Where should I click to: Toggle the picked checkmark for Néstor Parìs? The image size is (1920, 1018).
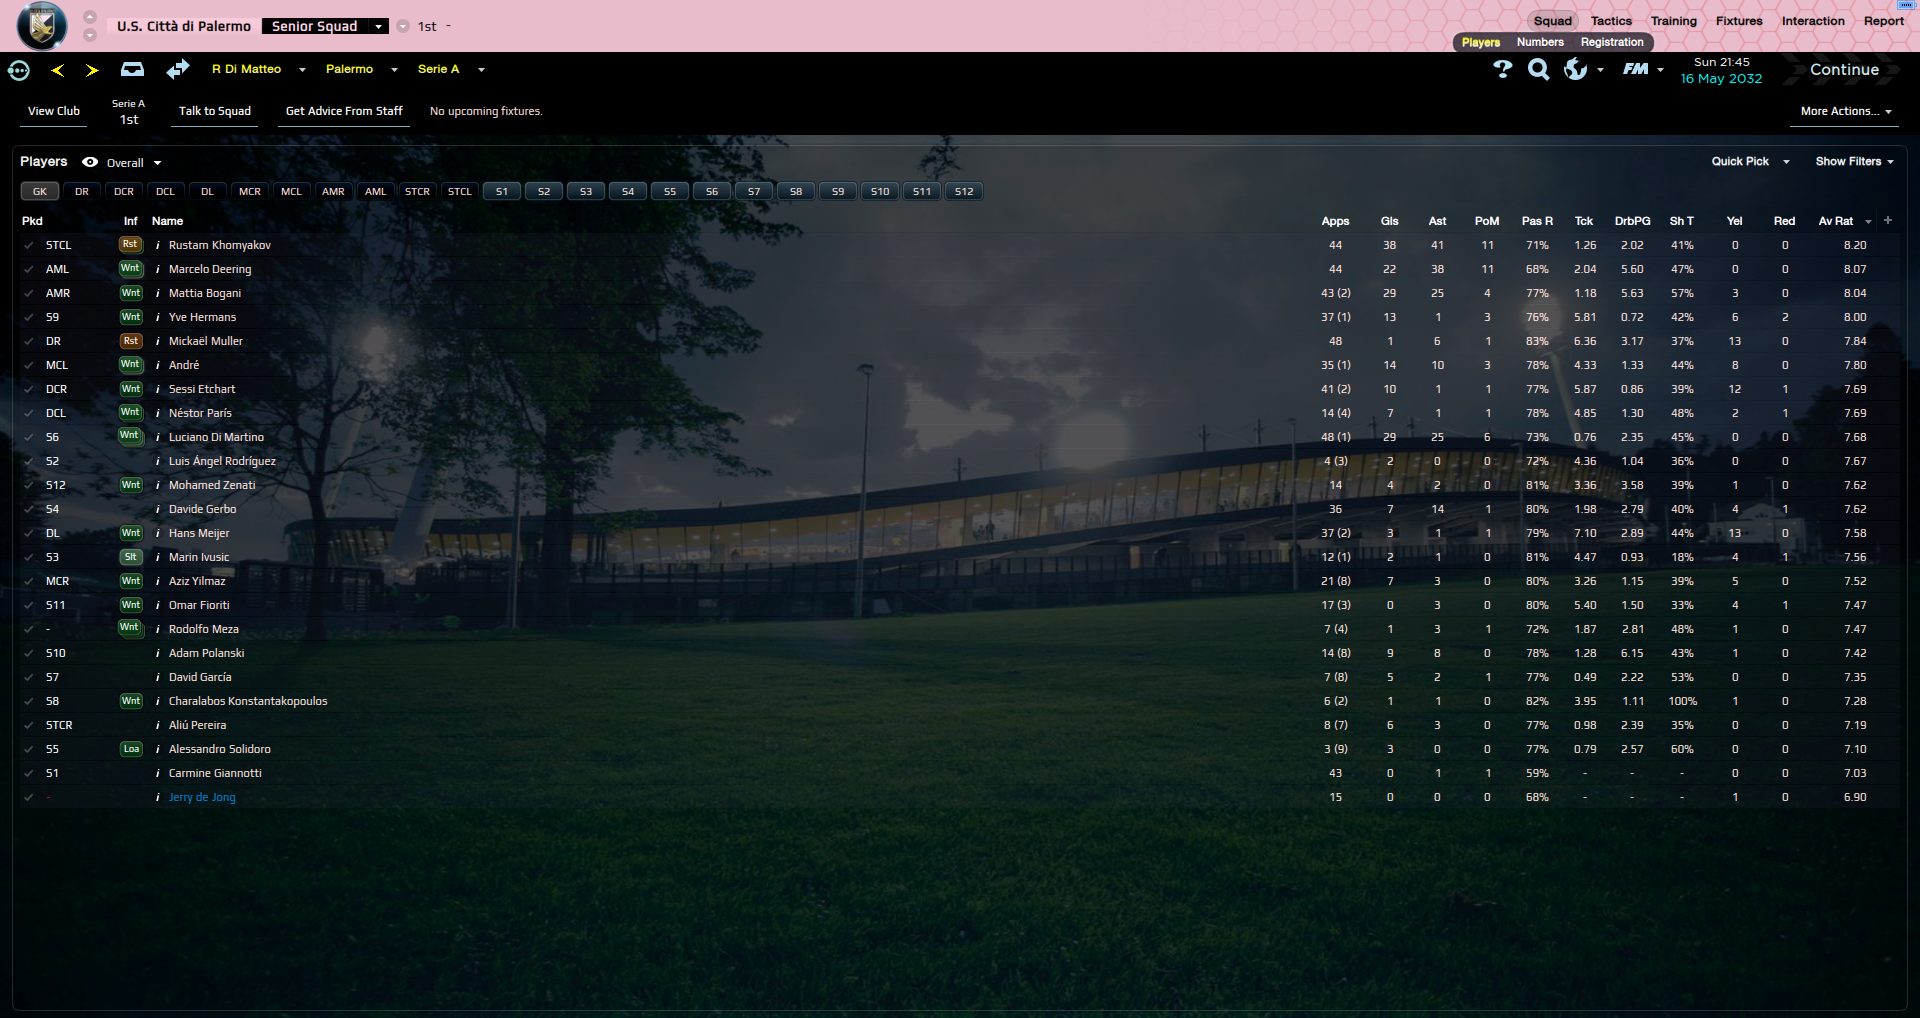tap(28, 413)
